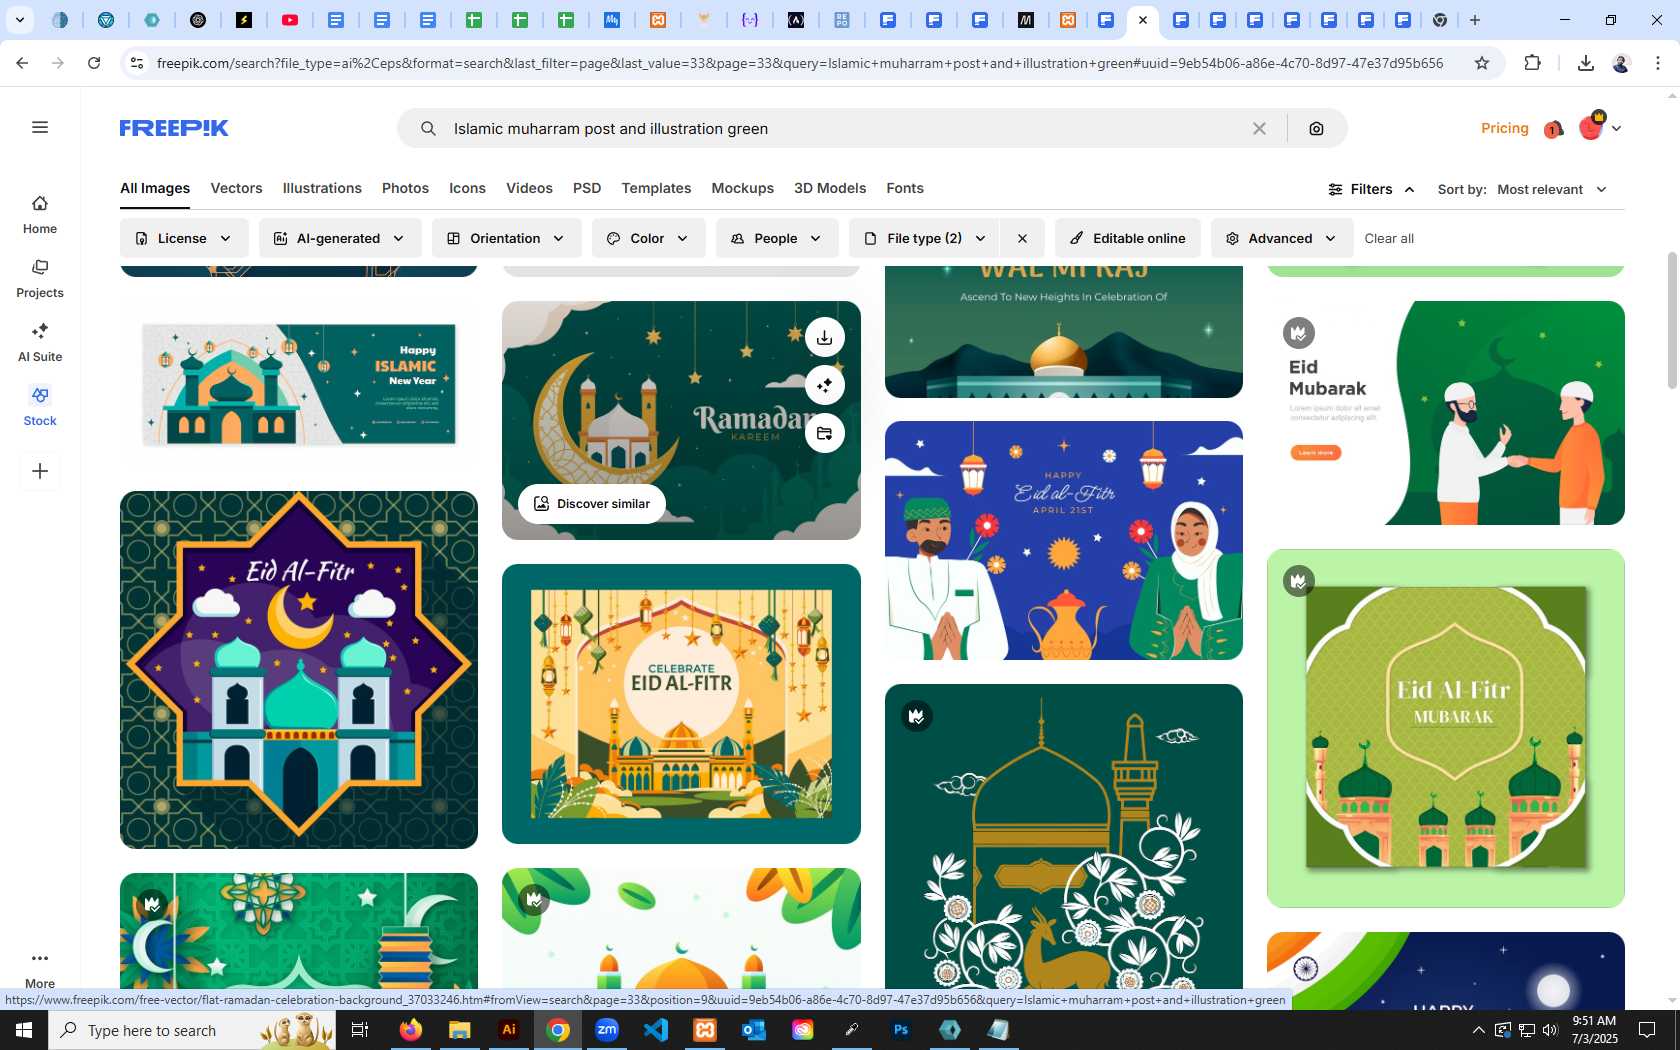
Task: Click the AI edit sparkle icon on Ramadan image
Action: 824,385
